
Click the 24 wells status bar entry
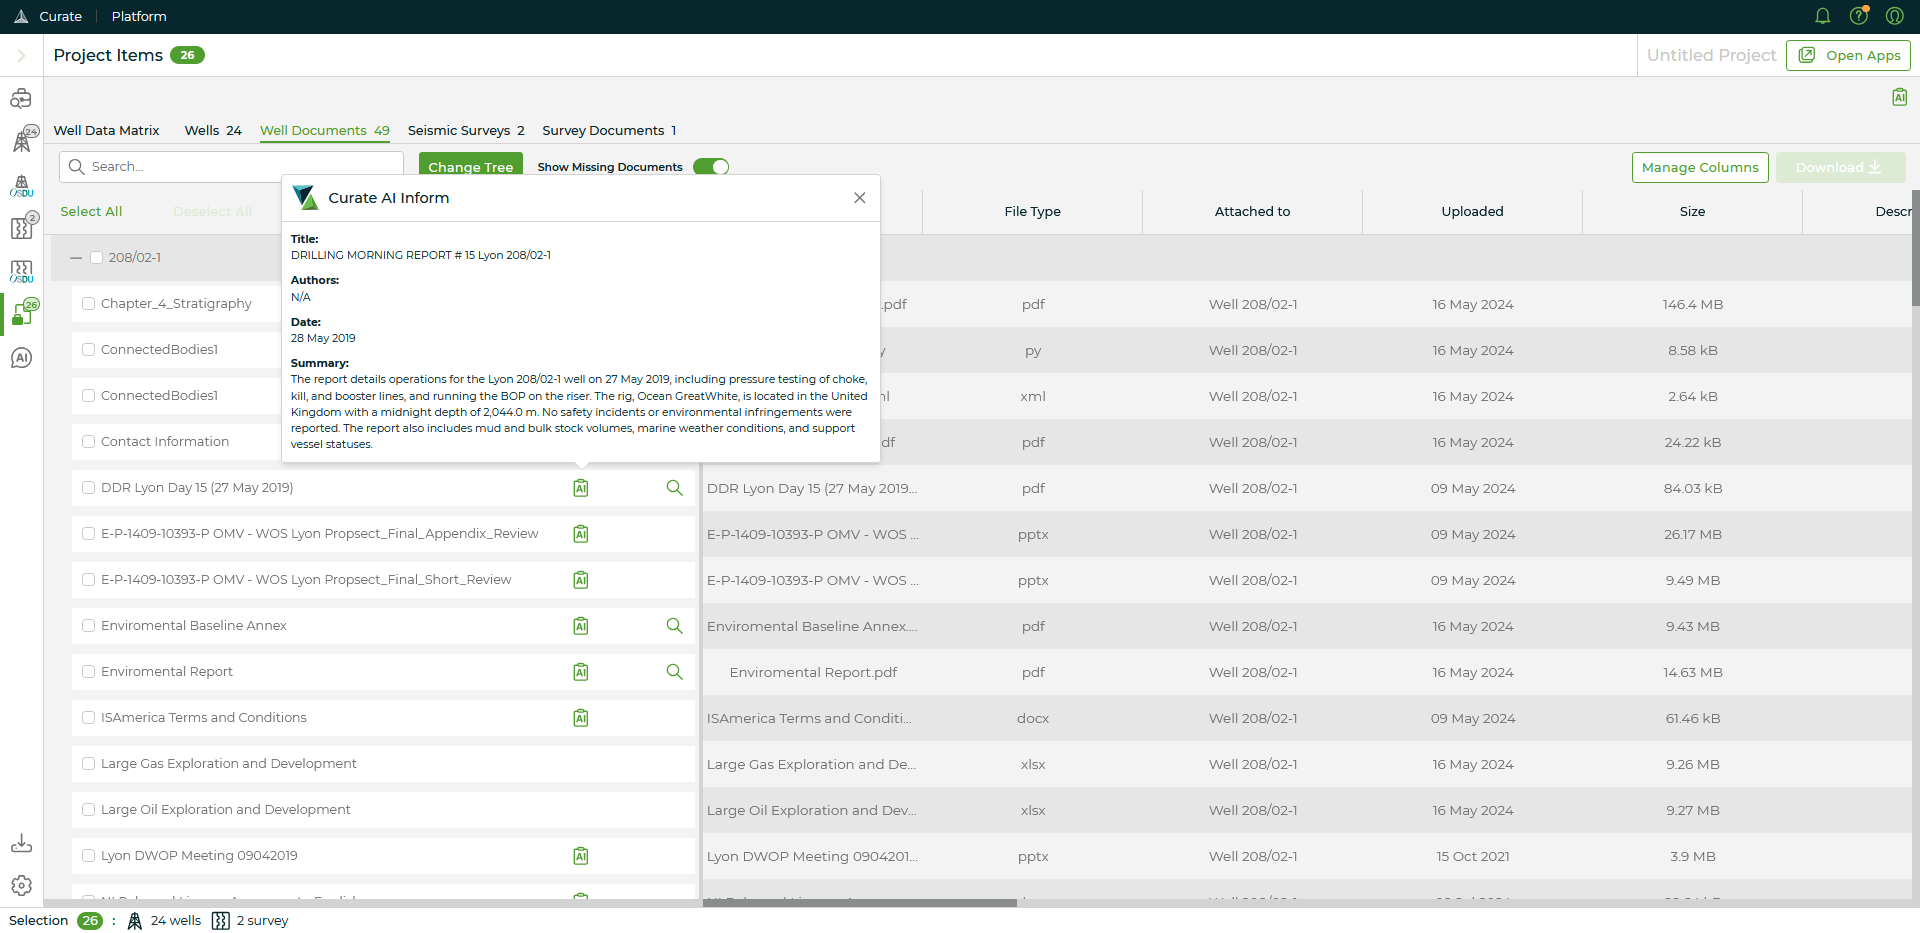click(164, 921)
